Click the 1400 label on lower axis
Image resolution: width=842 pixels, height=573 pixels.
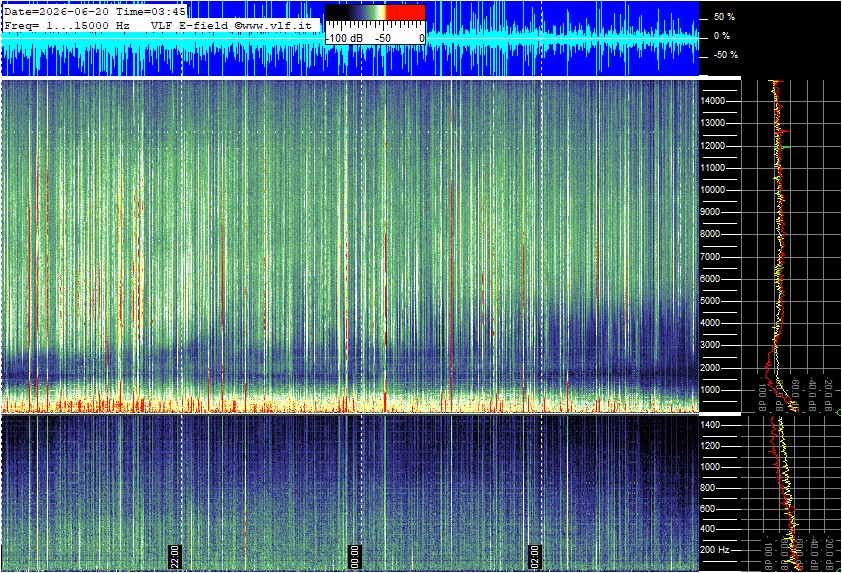coord(710,425)
